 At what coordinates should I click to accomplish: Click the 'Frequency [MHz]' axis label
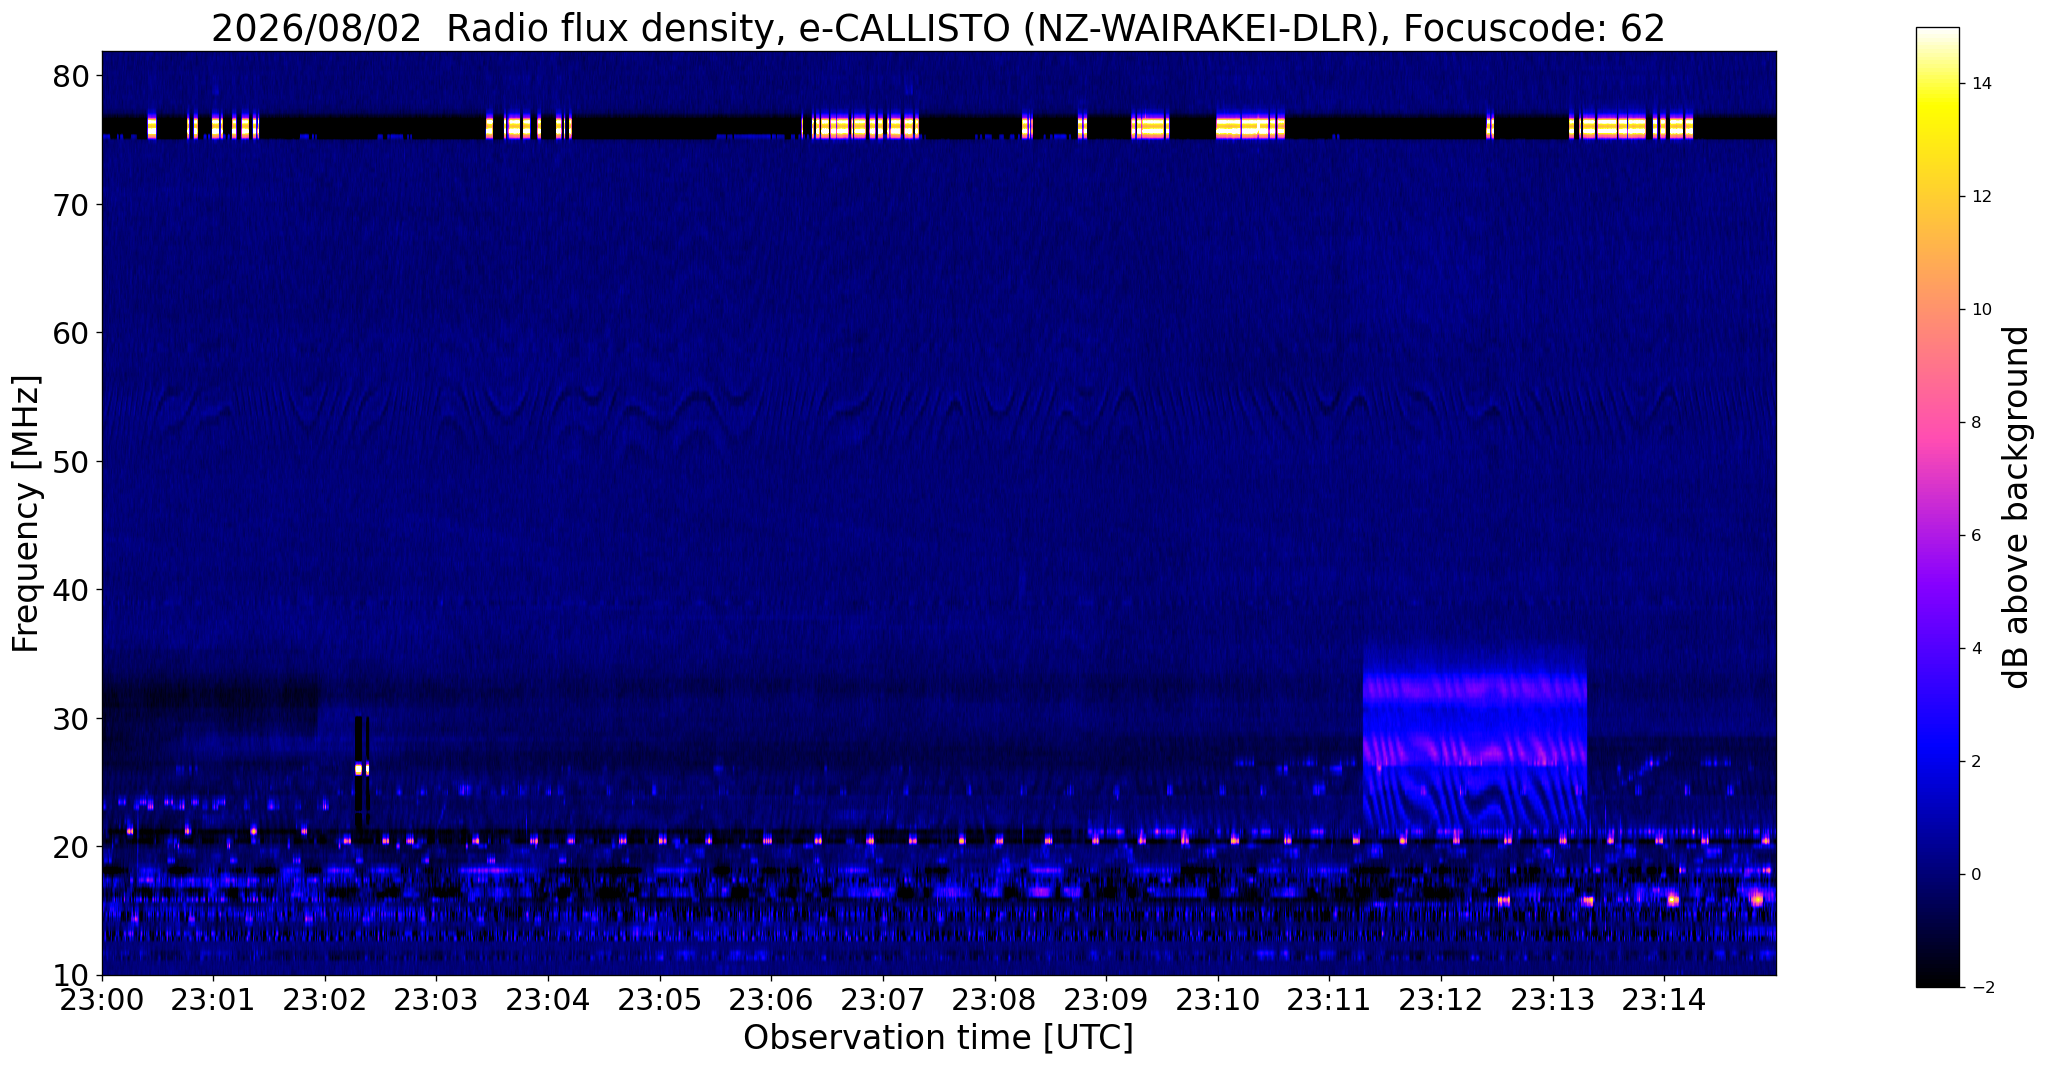click(x=26, y=513)
